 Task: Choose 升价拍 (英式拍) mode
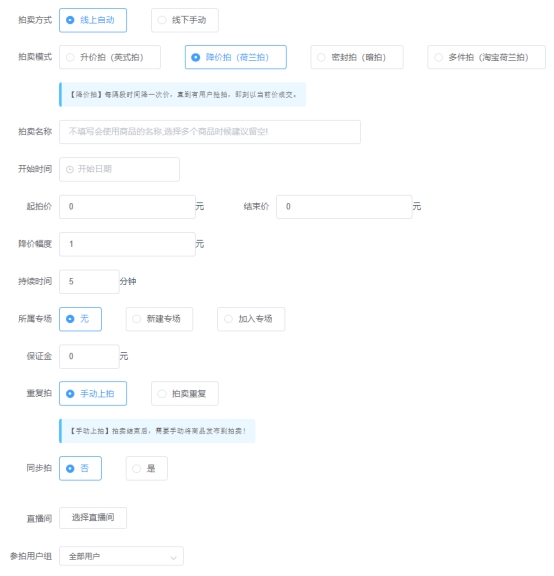pos(110,57)
